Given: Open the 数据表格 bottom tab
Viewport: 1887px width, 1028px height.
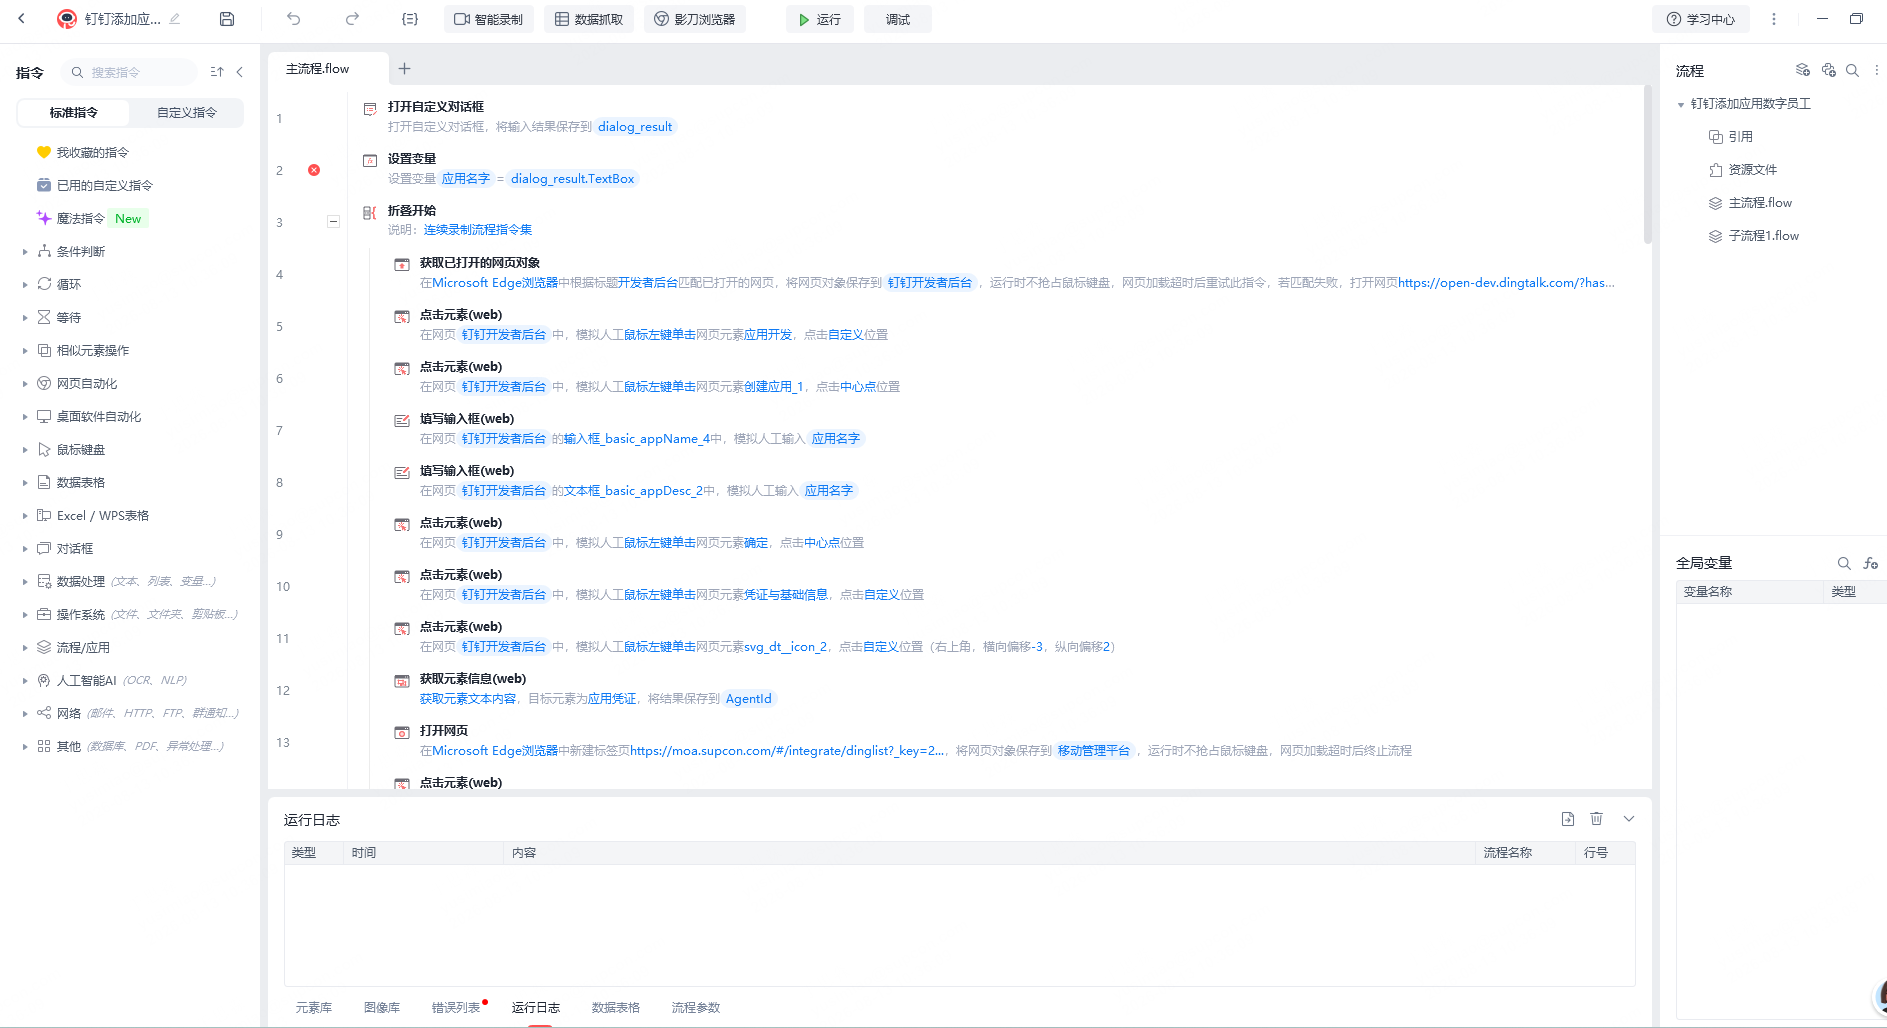Looking at the screenshot, I should pyautogui.click(x=616, y=1007).
